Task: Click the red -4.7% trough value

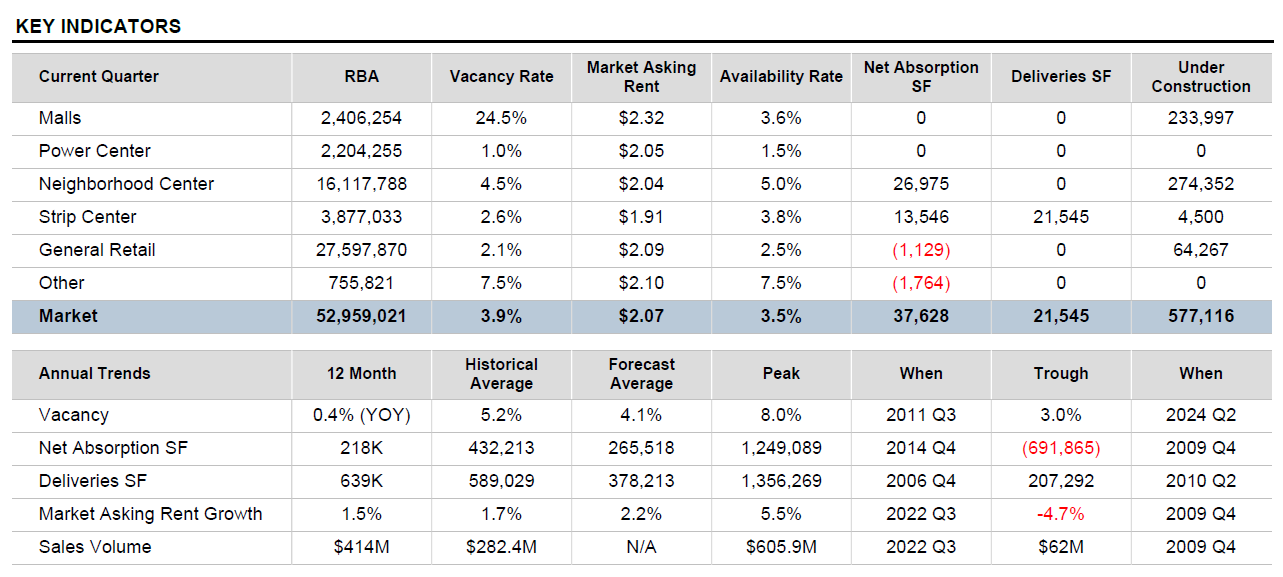Action: (x=1060, y=514)
